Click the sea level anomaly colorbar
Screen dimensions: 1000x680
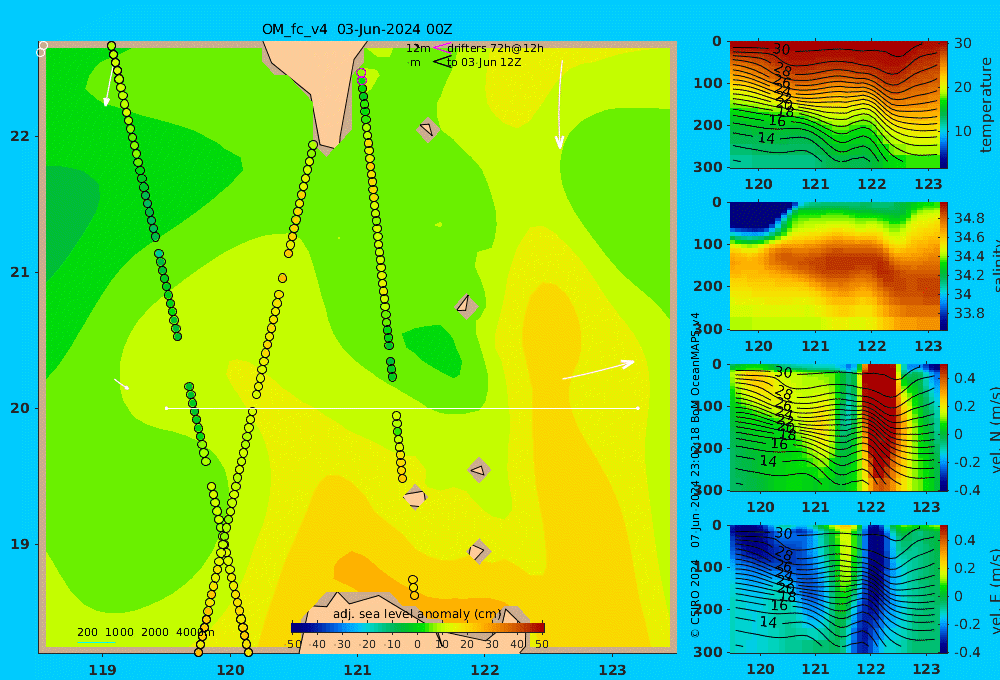pyautogui.click(x=418, y=627)
